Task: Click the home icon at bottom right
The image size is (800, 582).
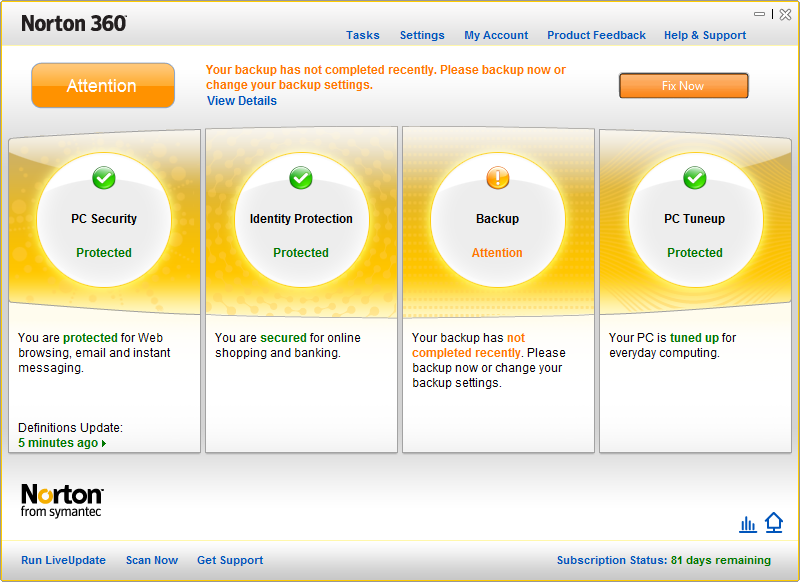Action: [x=774, y=522]
